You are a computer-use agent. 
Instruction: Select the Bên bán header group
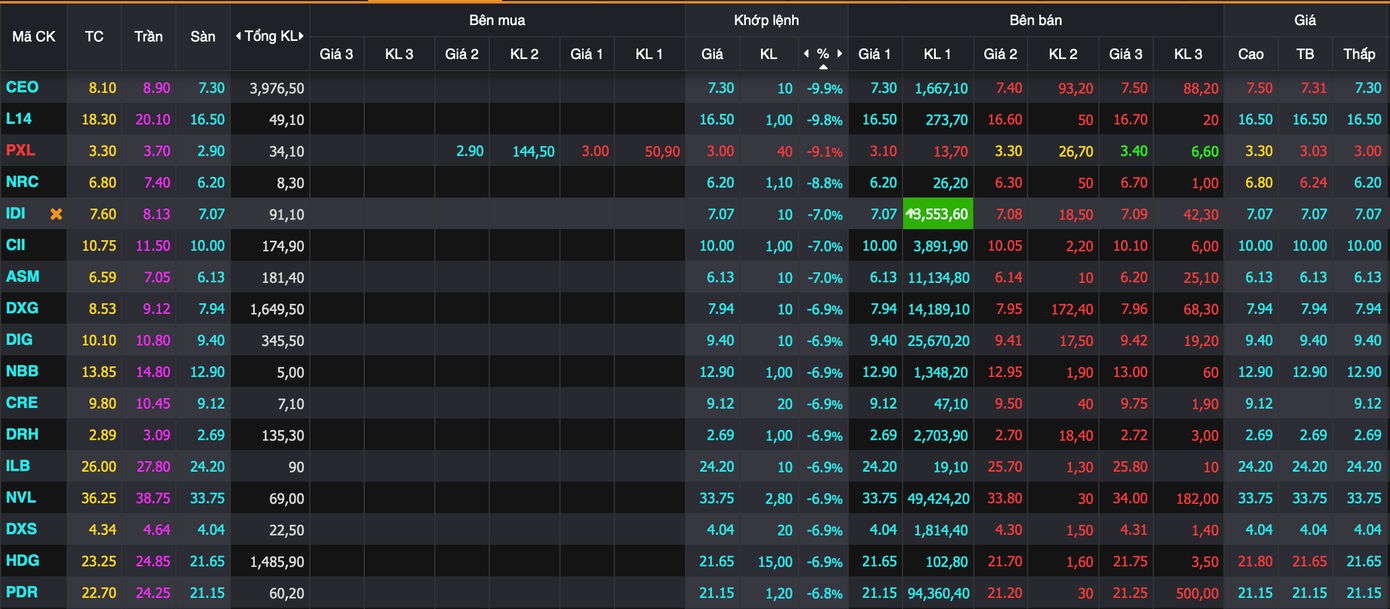(x=1035, y=20)
